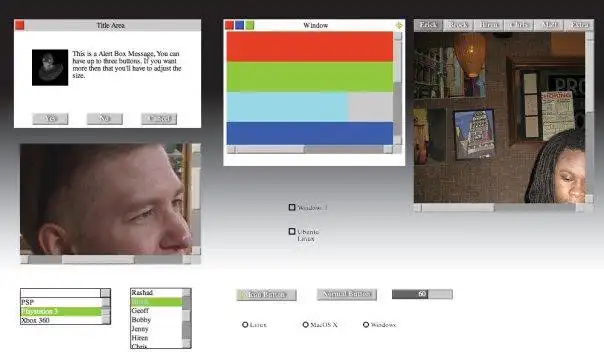Viewport: 604px width, 362px height.
Task: Click the Normal Button
Action: point(347,294)
